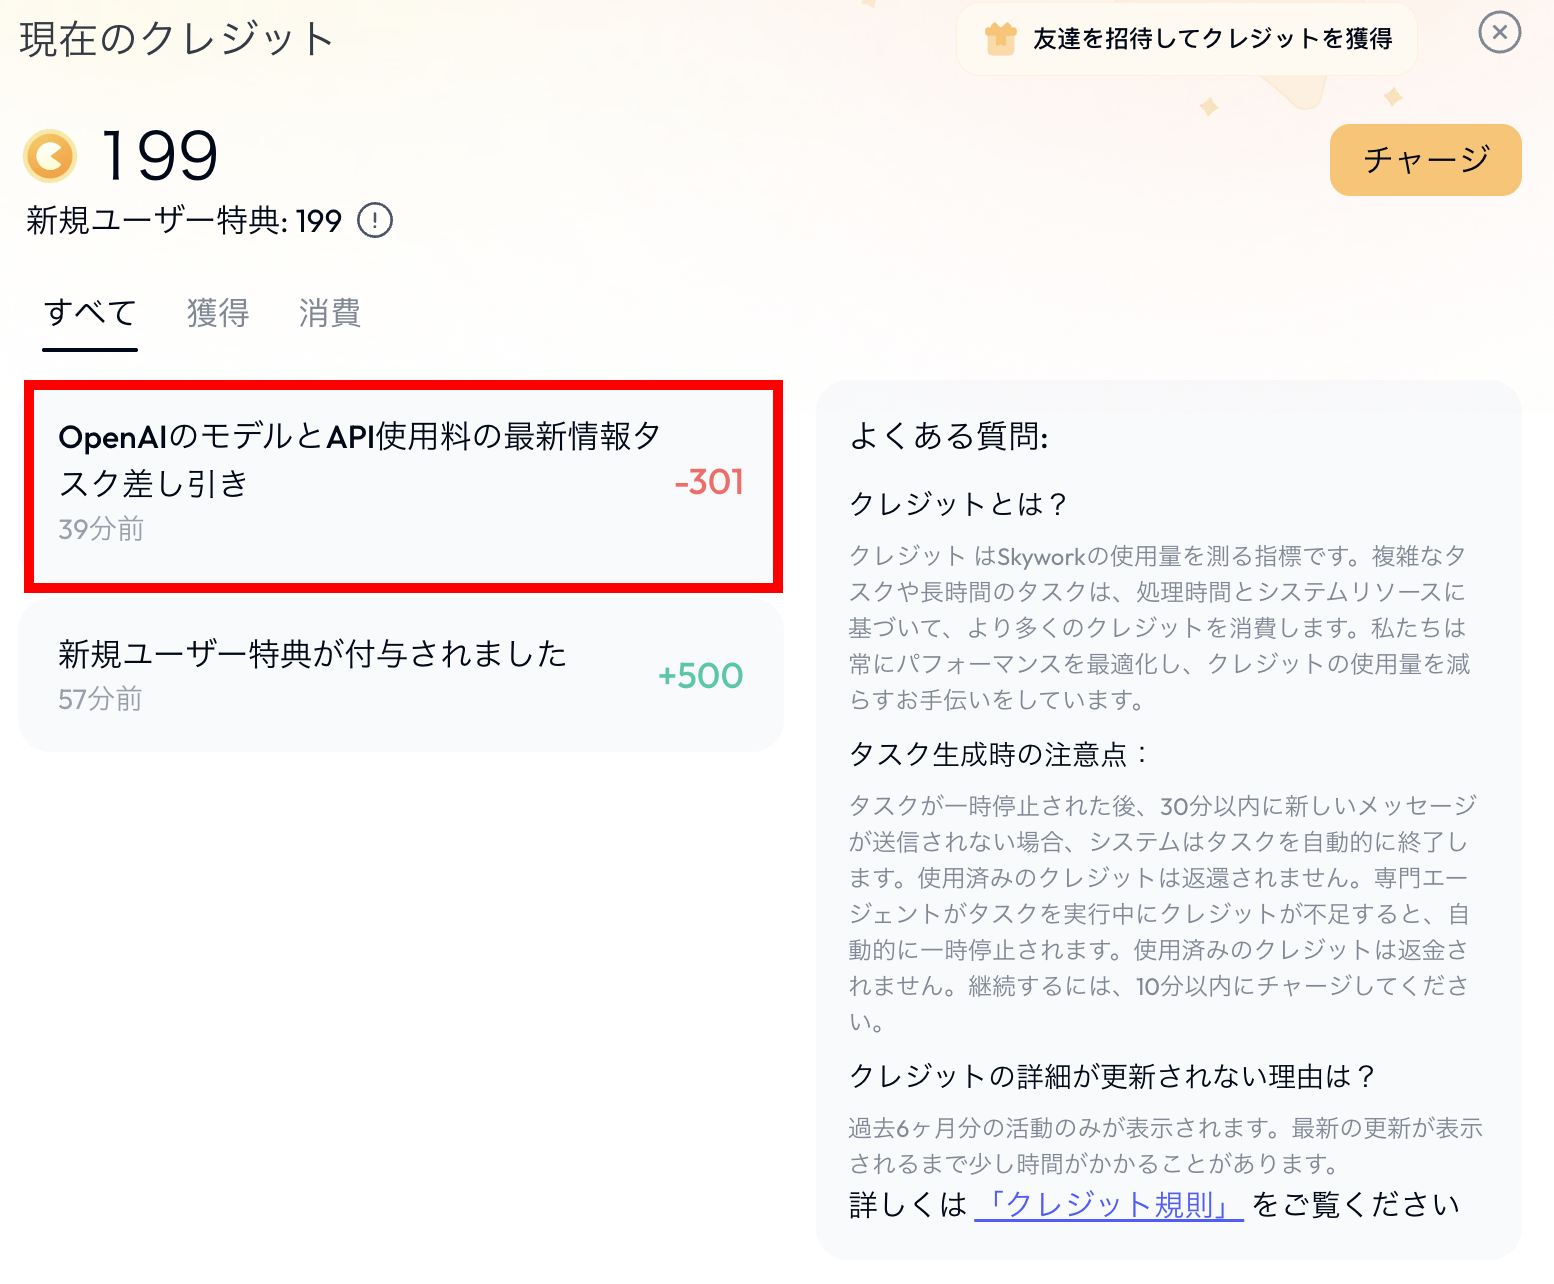Click the 57分前 timestamp
Viewport: 1554px width, 1284px height.
pos(100,699)
